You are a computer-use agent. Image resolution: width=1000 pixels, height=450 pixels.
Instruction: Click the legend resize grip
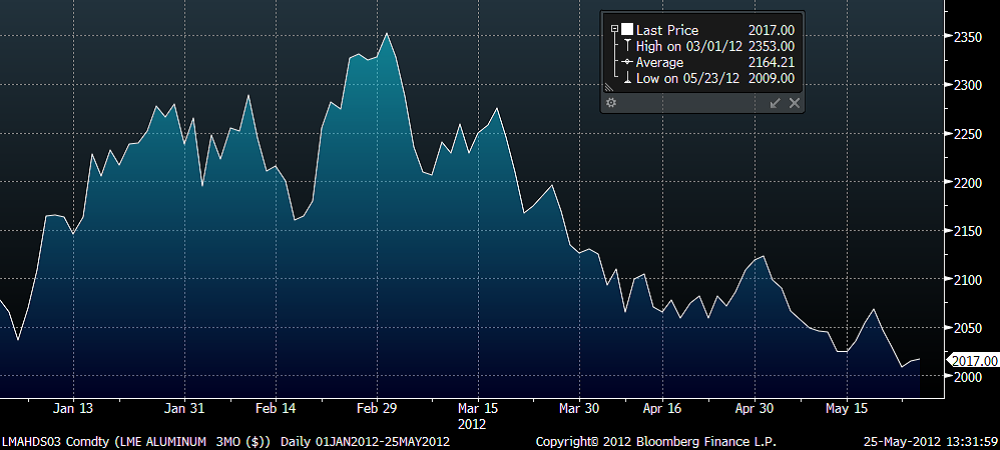608,88
